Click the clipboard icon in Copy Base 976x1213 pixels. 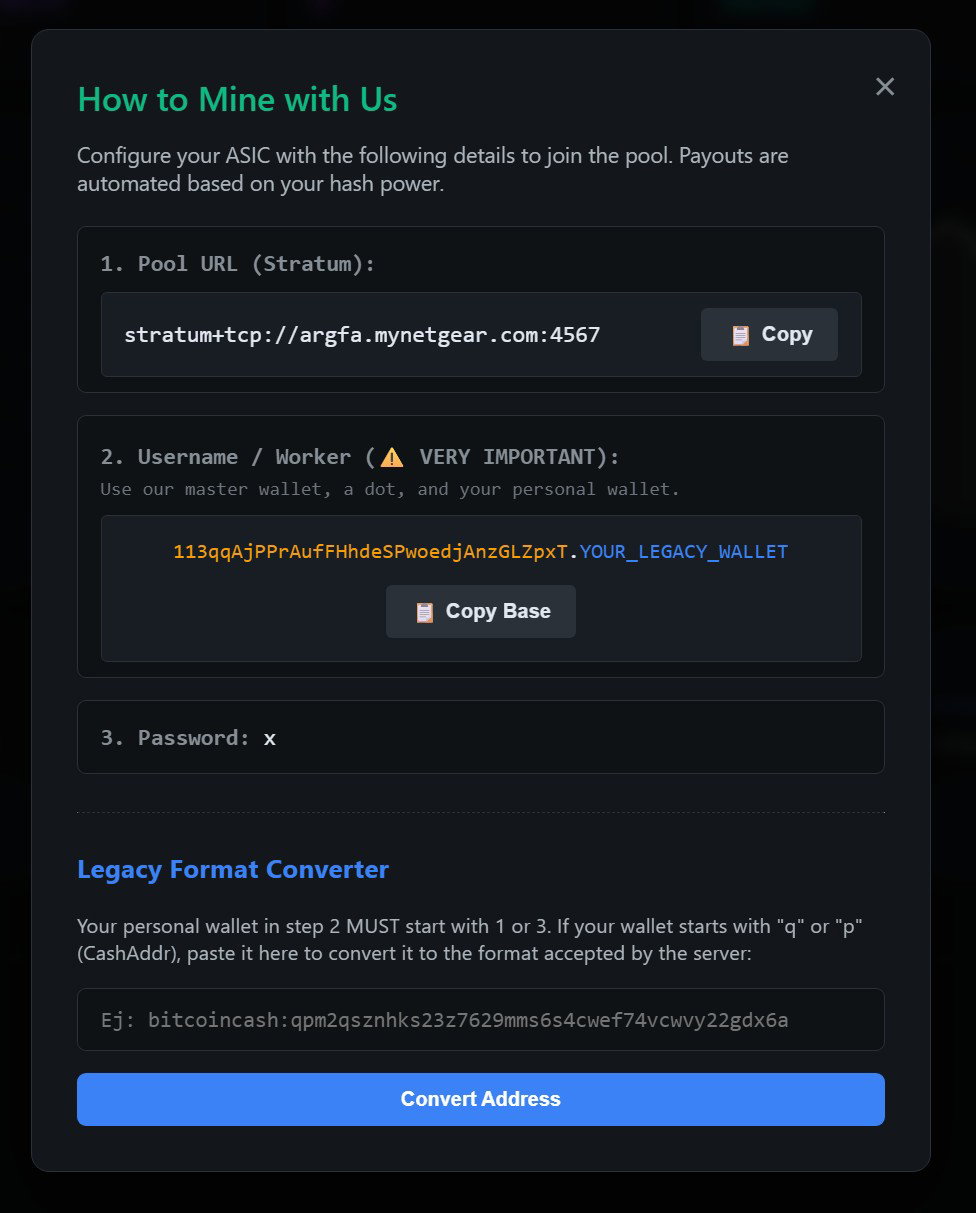[x=425, y=612]
